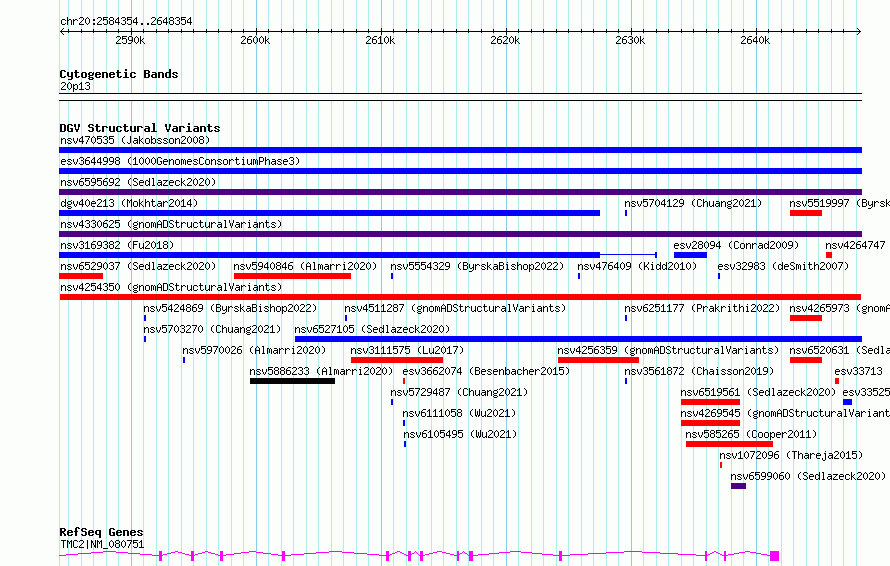The height and width of the screenshot is (566, 890).
Task: Click the 2630k ruler position label
Action: [630, 40]
